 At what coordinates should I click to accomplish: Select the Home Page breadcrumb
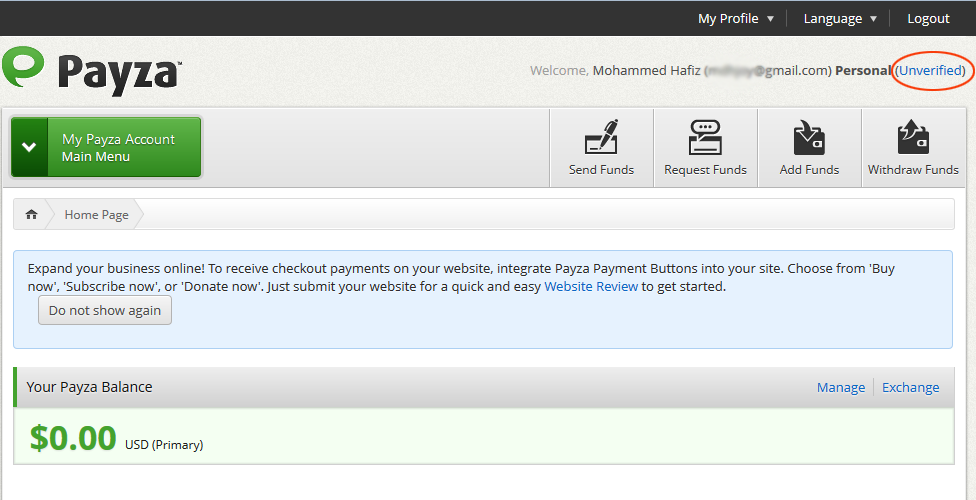coord(96,215)
